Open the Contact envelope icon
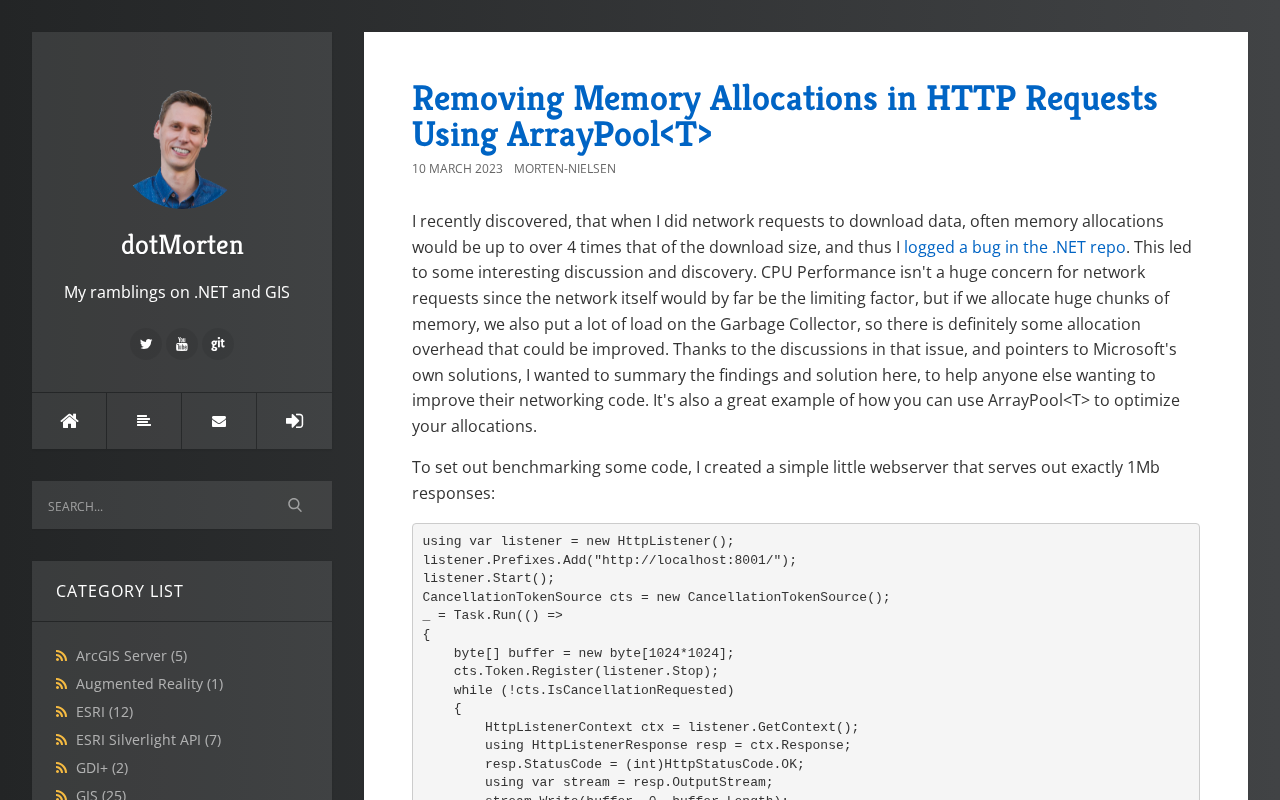The width and height of the screenshot is (1280, 800). (219, 421)
